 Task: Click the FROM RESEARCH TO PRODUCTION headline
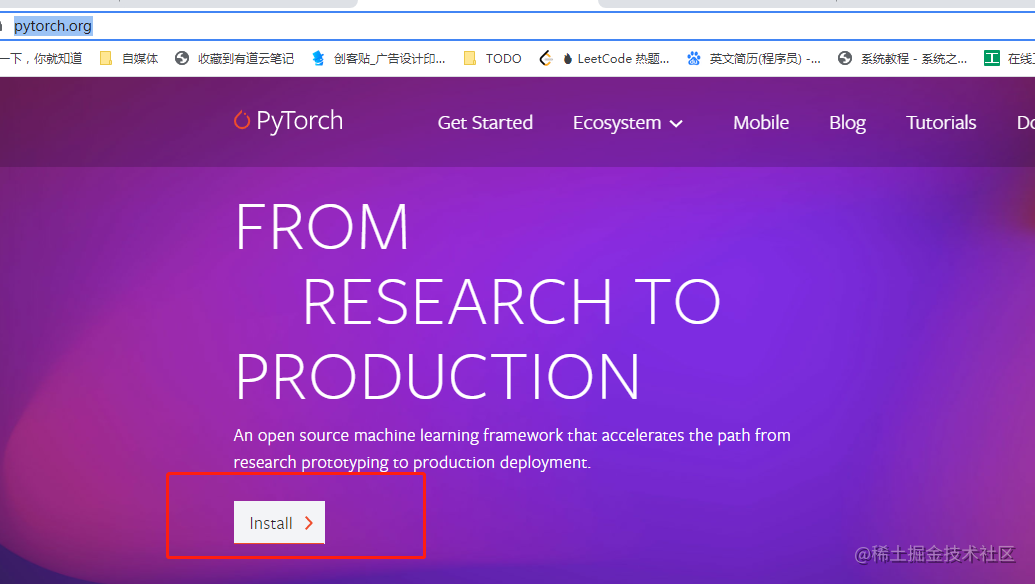pyautogui.click(x=477, y=301)
